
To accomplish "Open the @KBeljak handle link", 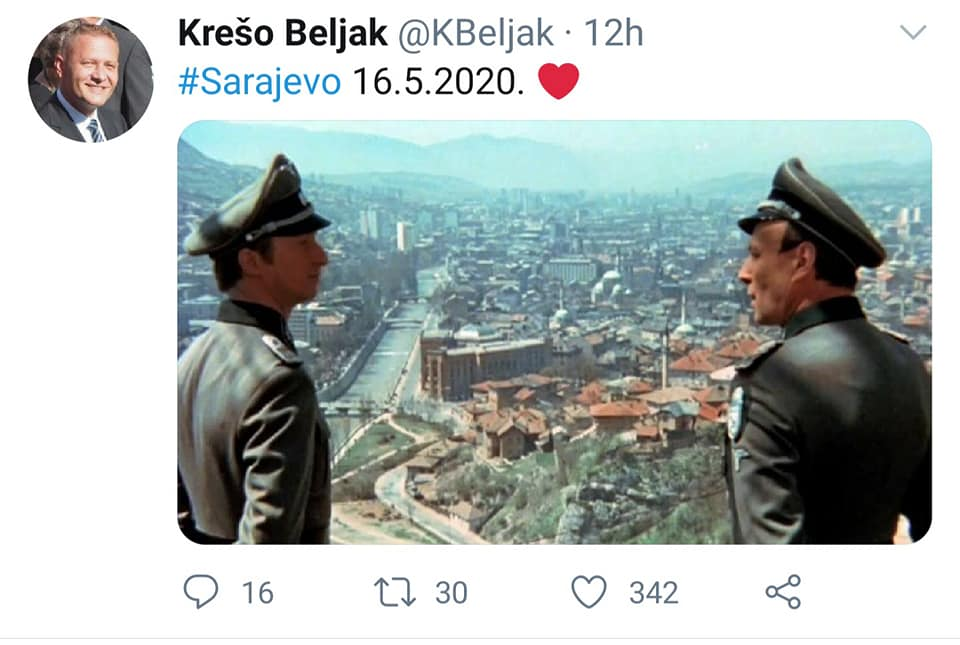I will click(476, 33).
